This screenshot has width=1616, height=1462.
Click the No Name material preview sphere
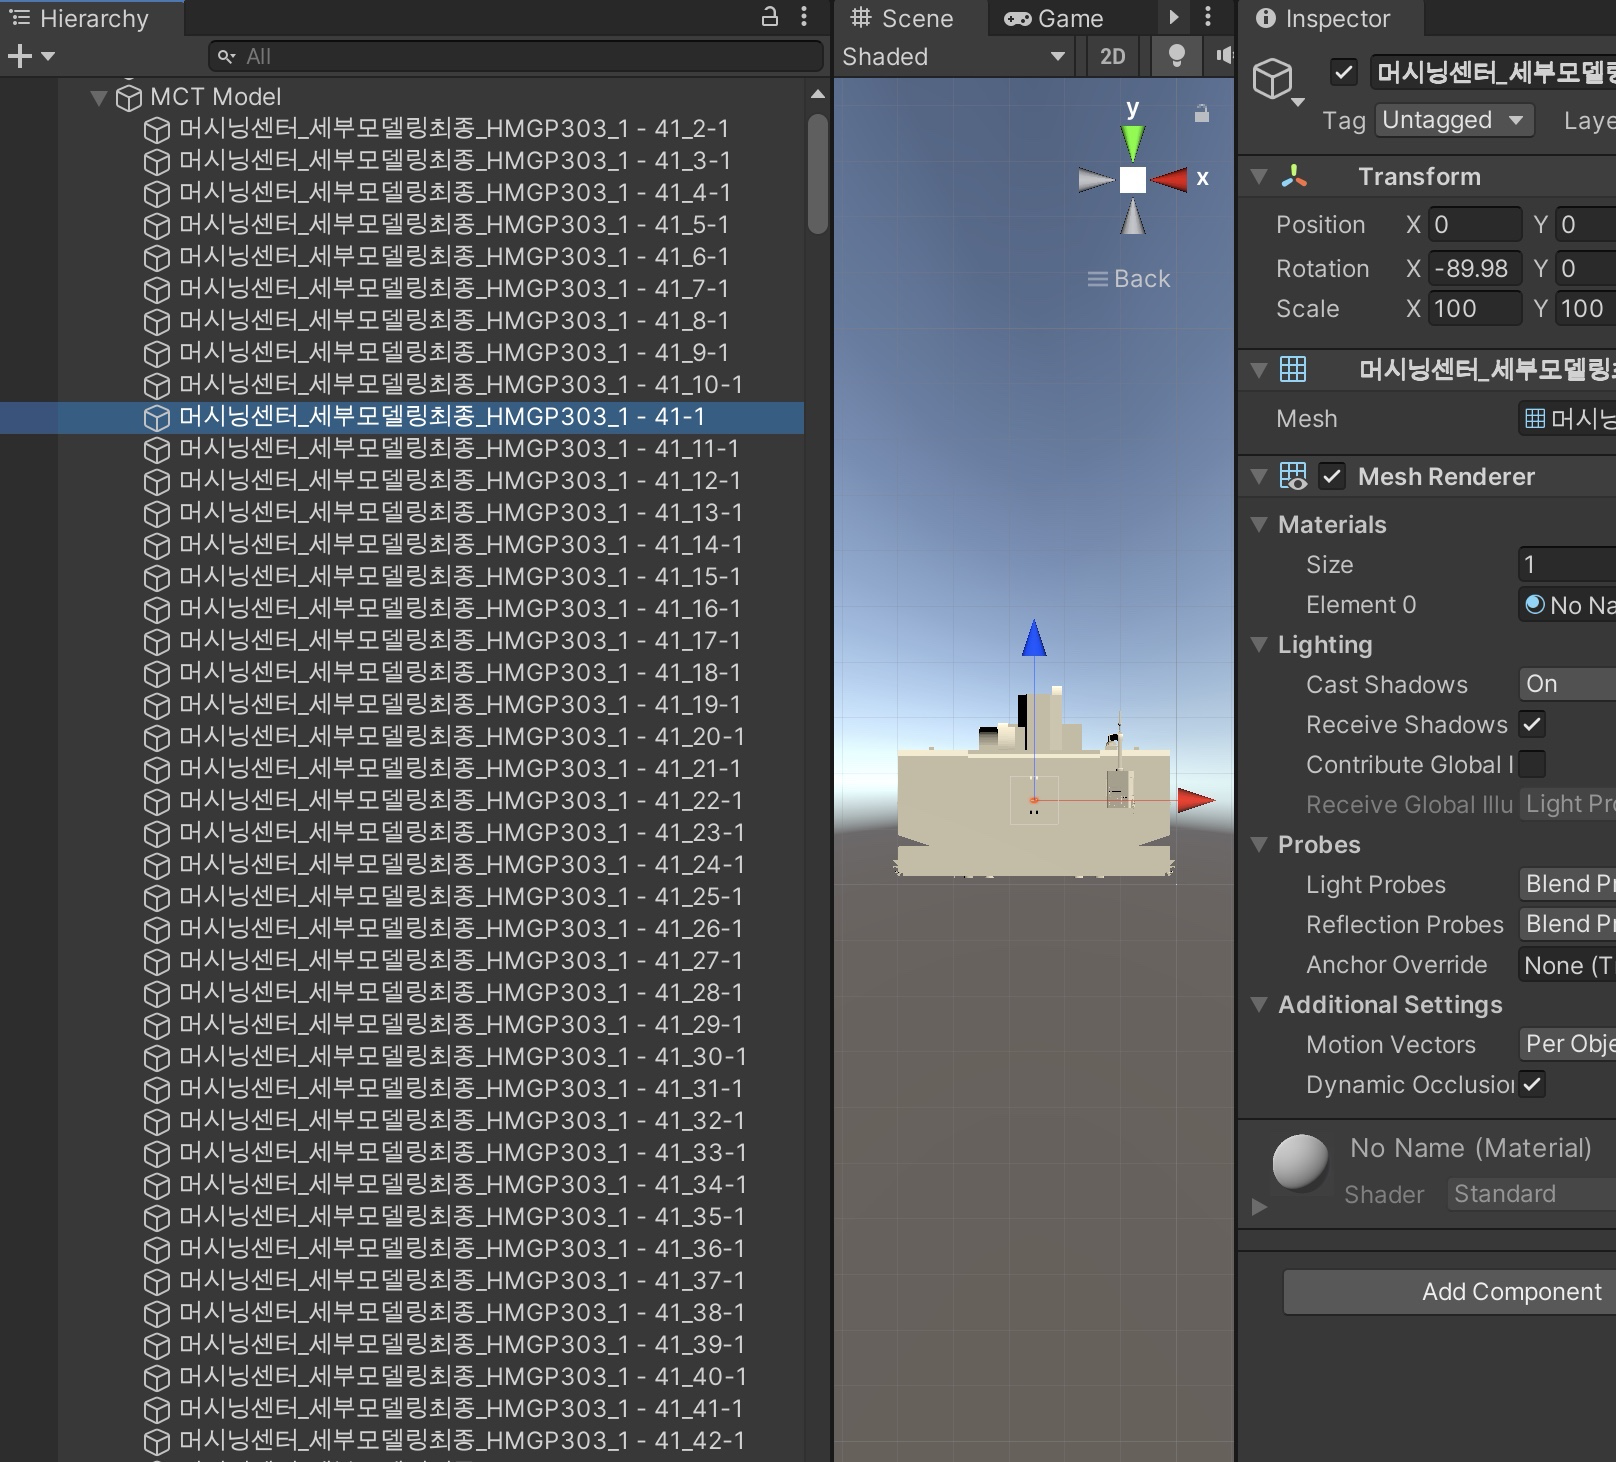tap(1300, 1164)
